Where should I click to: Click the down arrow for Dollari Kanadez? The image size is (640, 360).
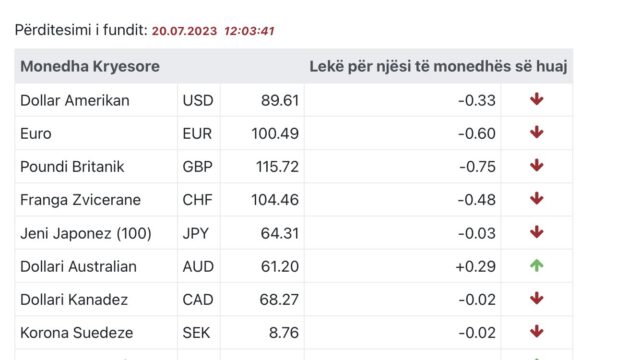coord(536,298)
